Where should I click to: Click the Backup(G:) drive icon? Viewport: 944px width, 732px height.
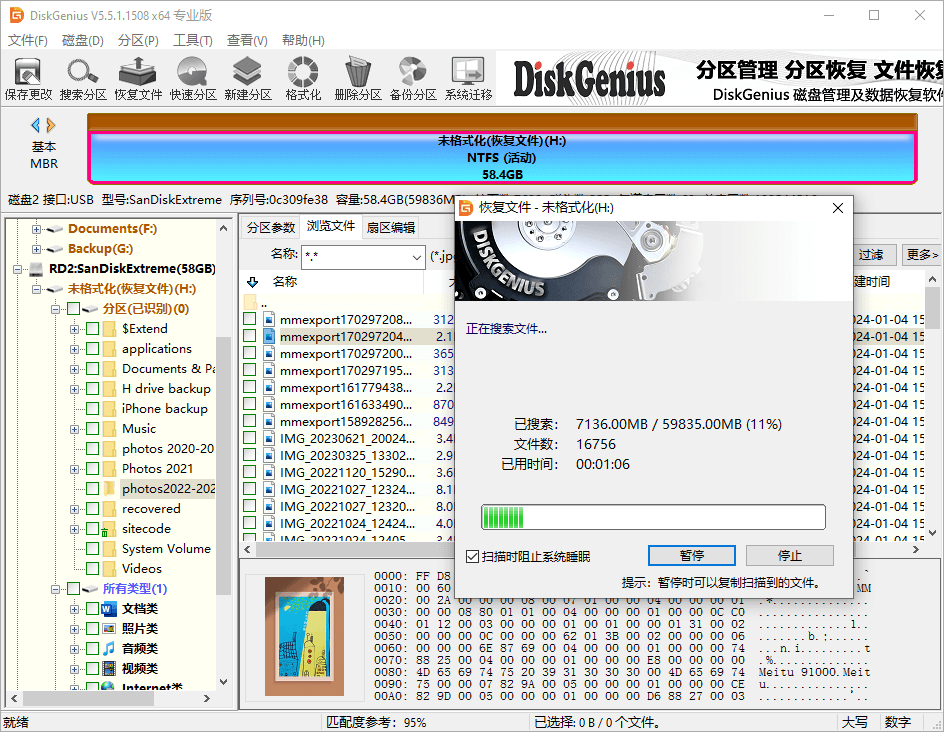(55, 249)
